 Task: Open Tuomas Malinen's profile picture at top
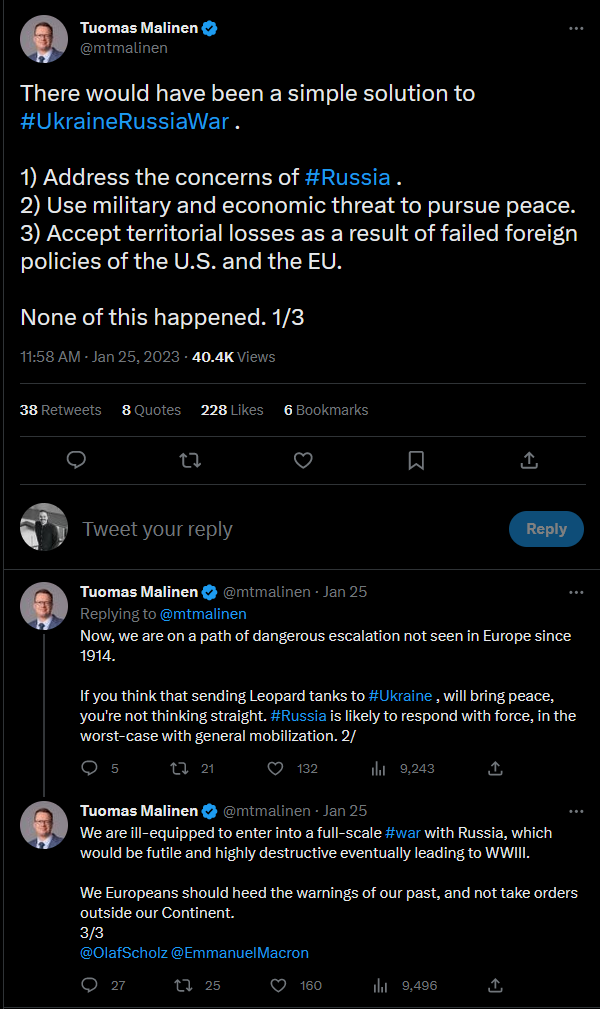tap(44, 39)
